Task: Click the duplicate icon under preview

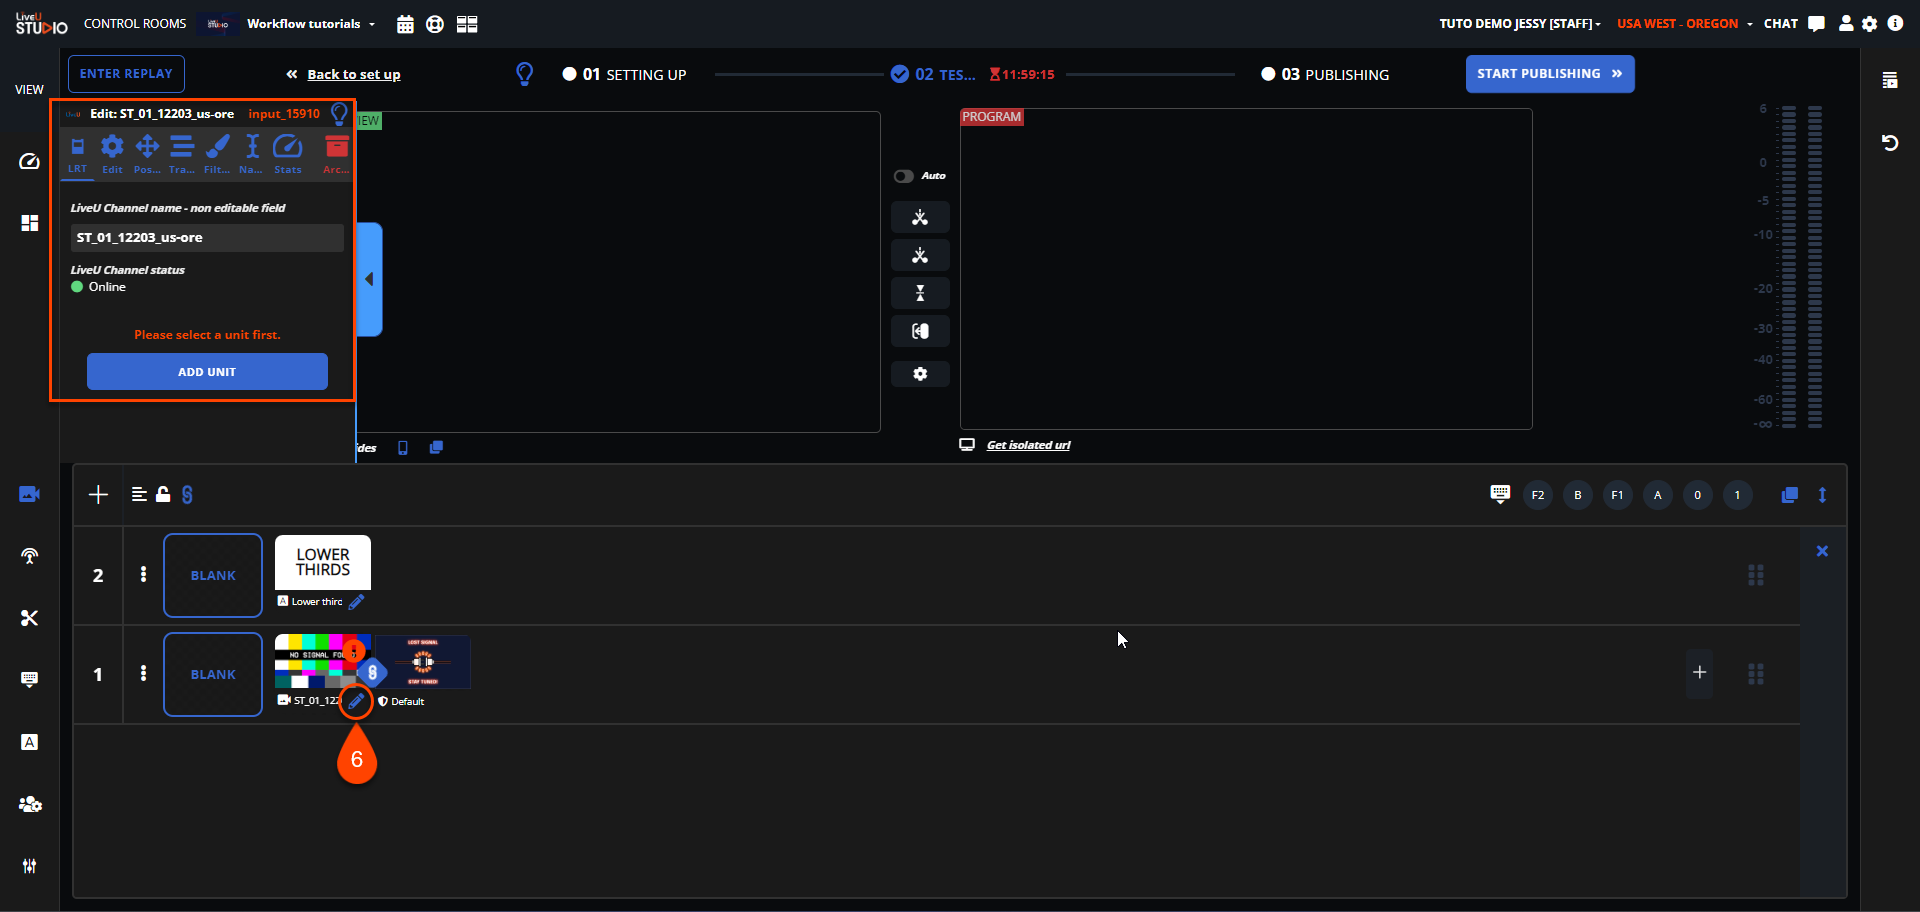Action: point(436,448)
